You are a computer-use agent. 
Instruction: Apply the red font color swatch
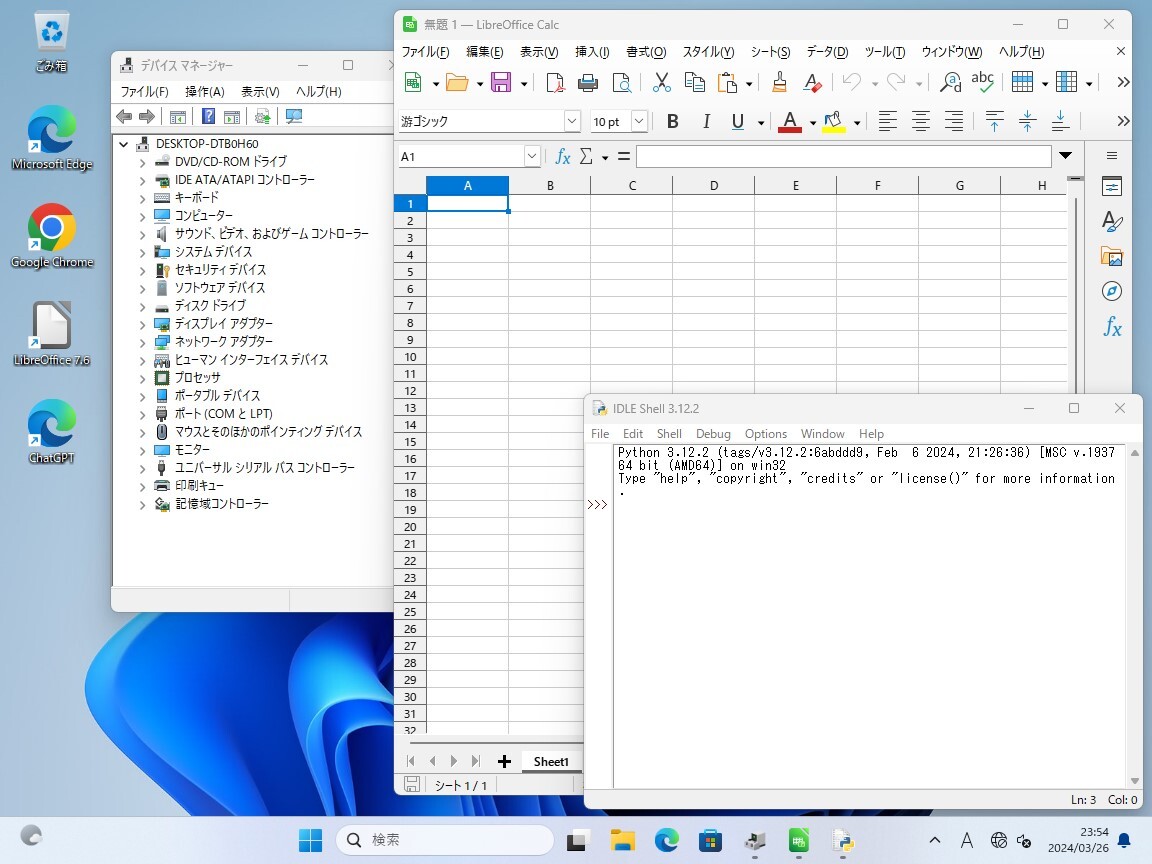click(790, 121)
